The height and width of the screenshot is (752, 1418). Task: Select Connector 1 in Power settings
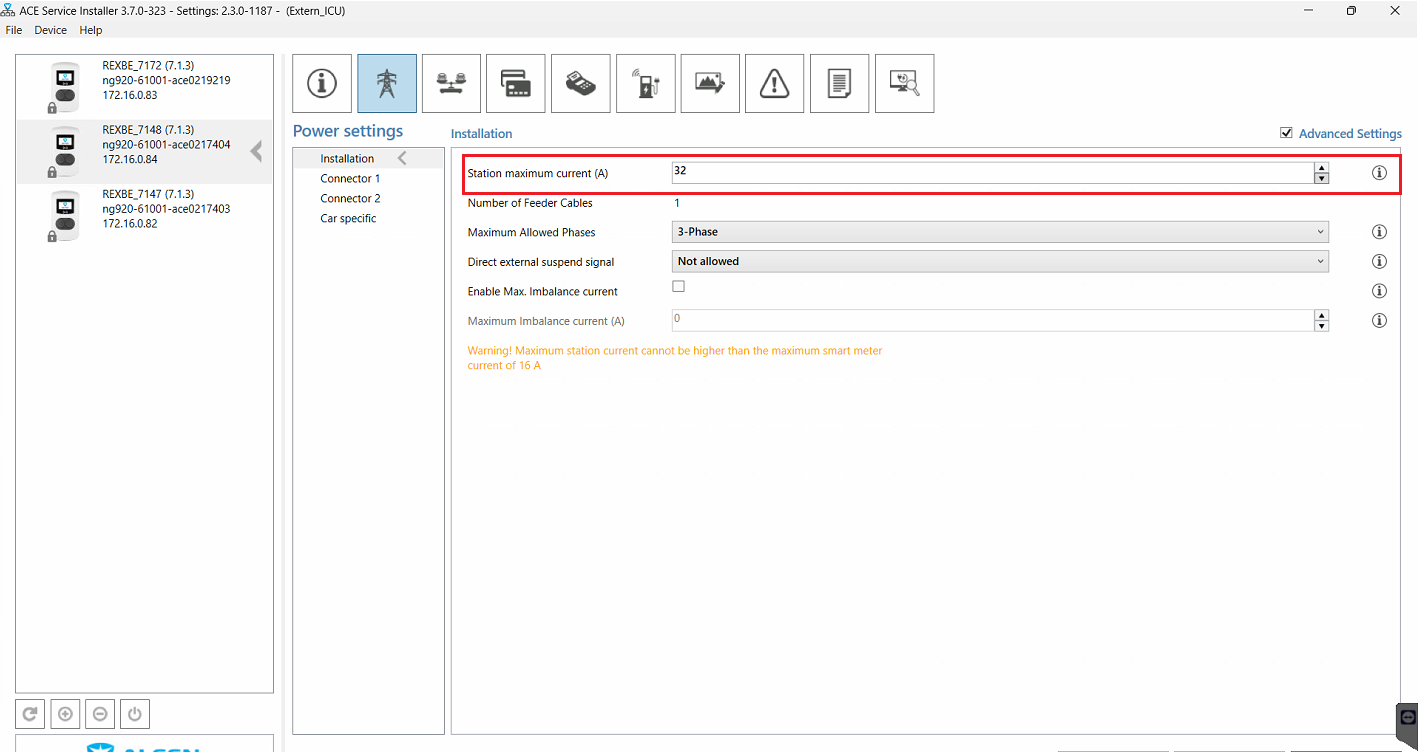click(350, 179)
